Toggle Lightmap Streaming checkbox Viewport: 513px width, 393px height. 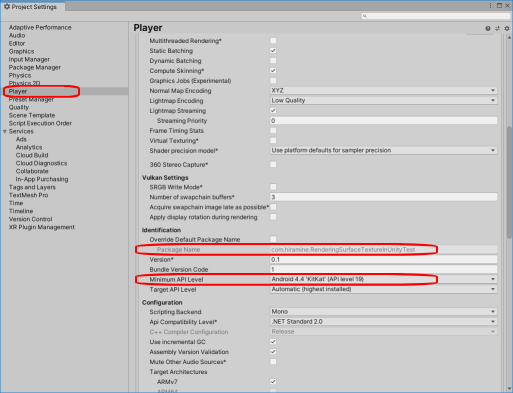coord(273,111)
